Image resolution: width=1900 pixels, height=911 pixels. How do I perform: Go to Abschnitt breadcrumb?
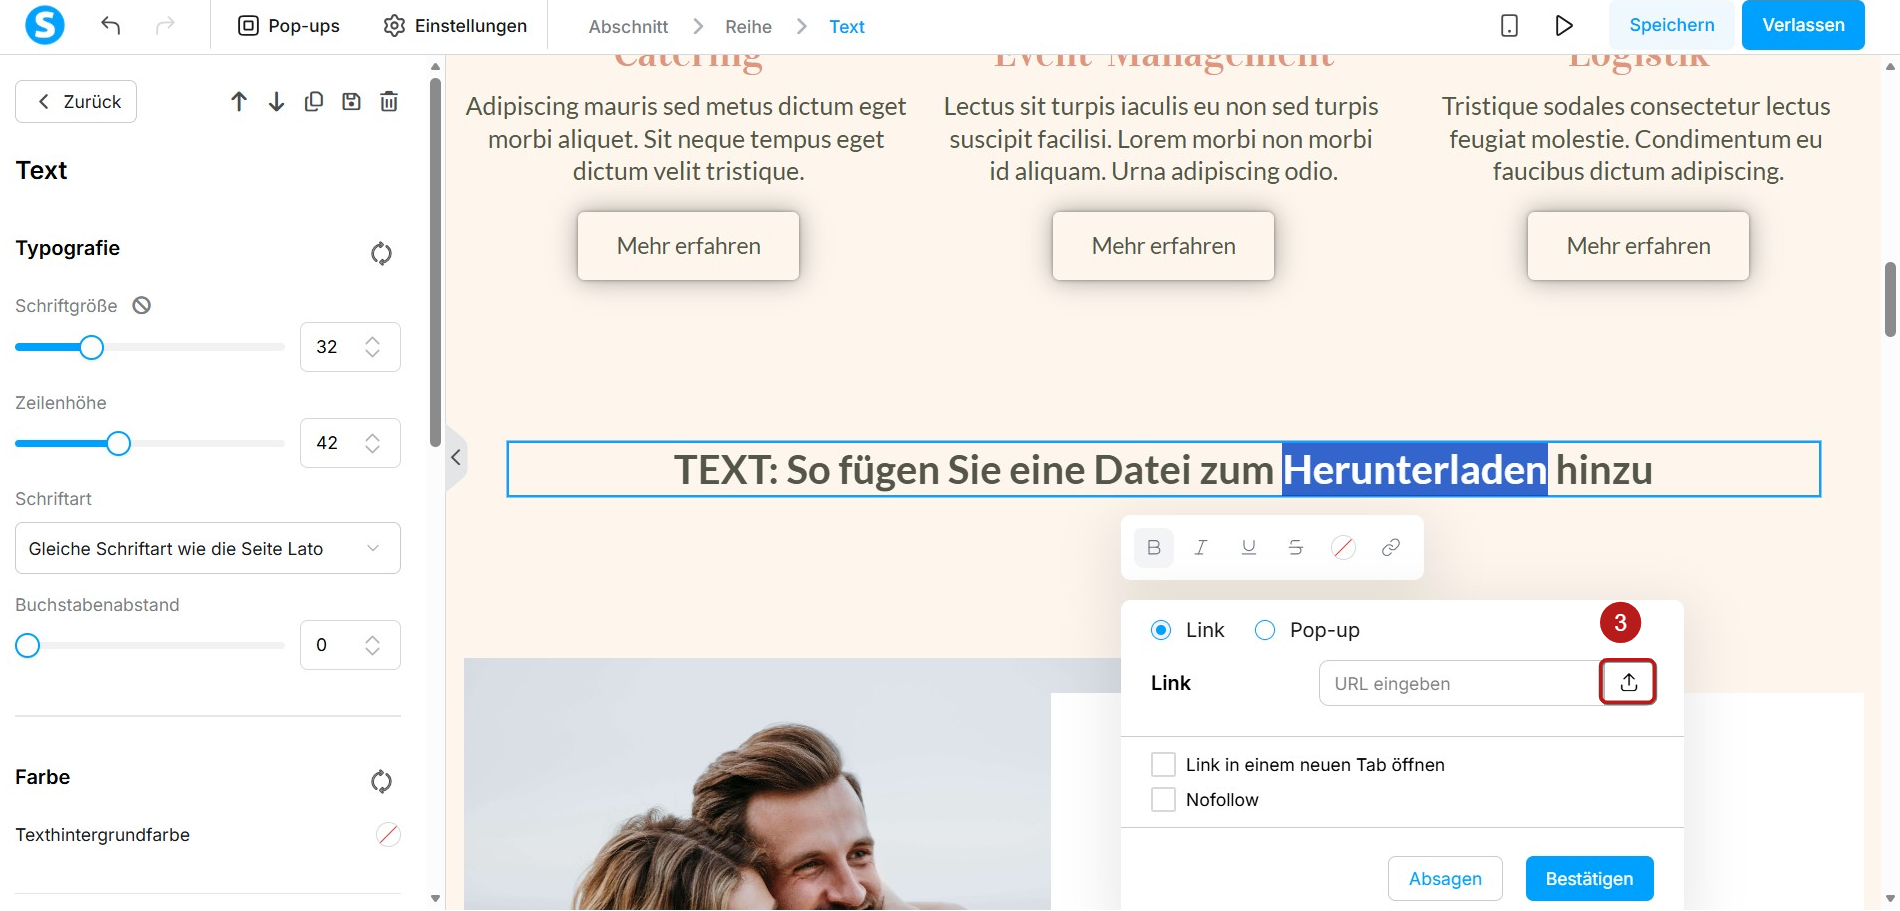pos(628,27)
